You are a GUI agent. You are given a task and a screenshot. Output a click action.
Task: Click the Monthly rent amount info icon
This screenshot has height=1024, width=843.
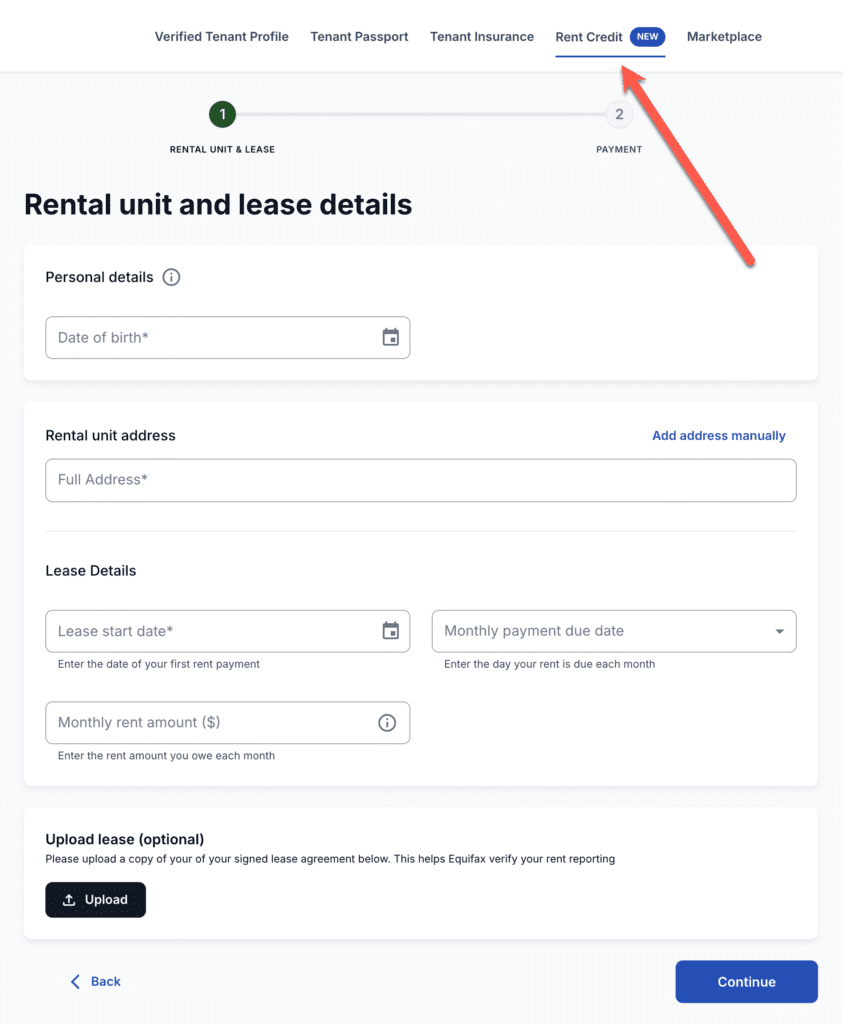tap(387, 723)
